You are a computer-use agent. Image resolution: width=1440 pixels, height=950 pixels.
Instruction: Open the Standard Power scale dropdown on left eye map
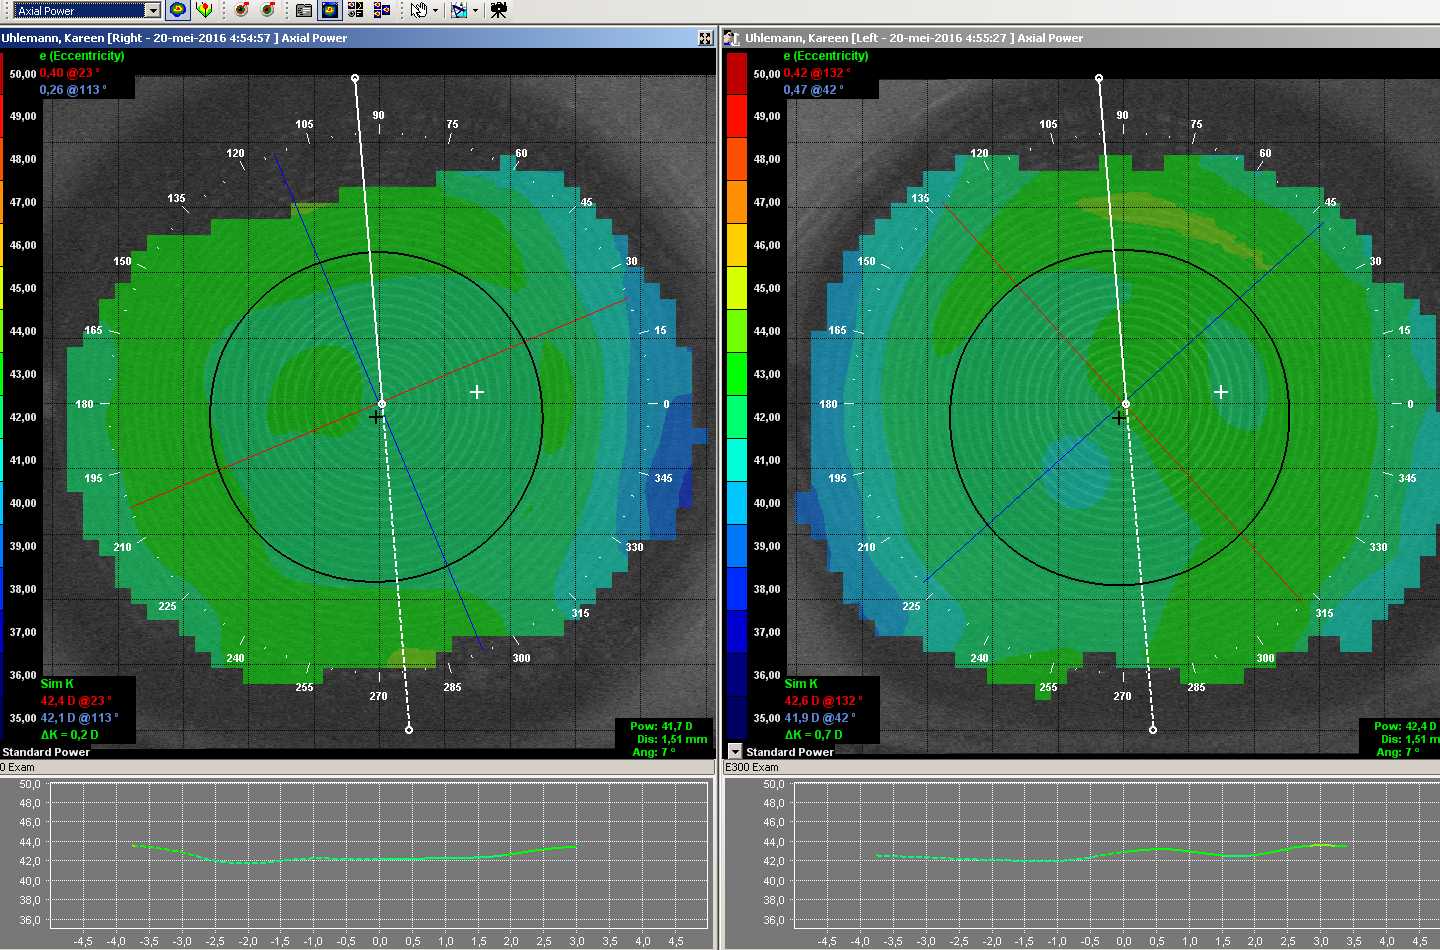click(735, 751)
